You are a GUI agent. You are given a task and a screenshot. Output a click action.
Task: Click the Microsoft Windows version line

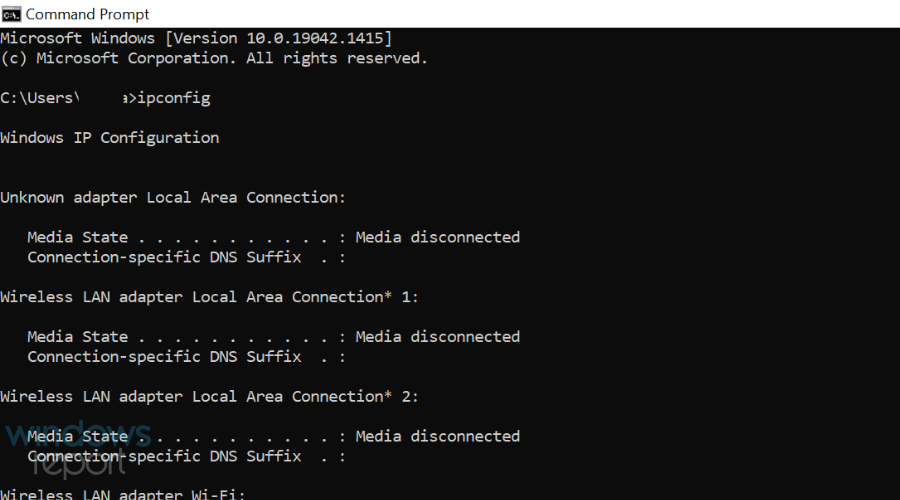196,38
